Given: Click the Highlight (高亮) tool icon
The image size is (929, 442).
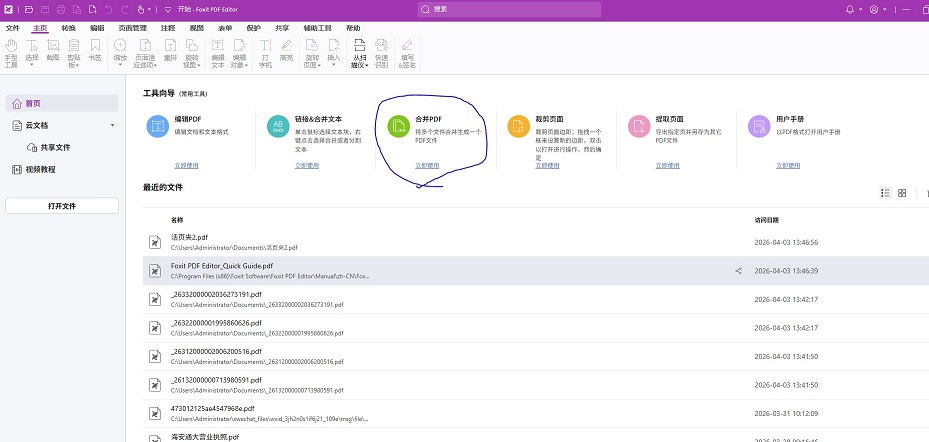Looking at the screenshot, I should point(287,52).
